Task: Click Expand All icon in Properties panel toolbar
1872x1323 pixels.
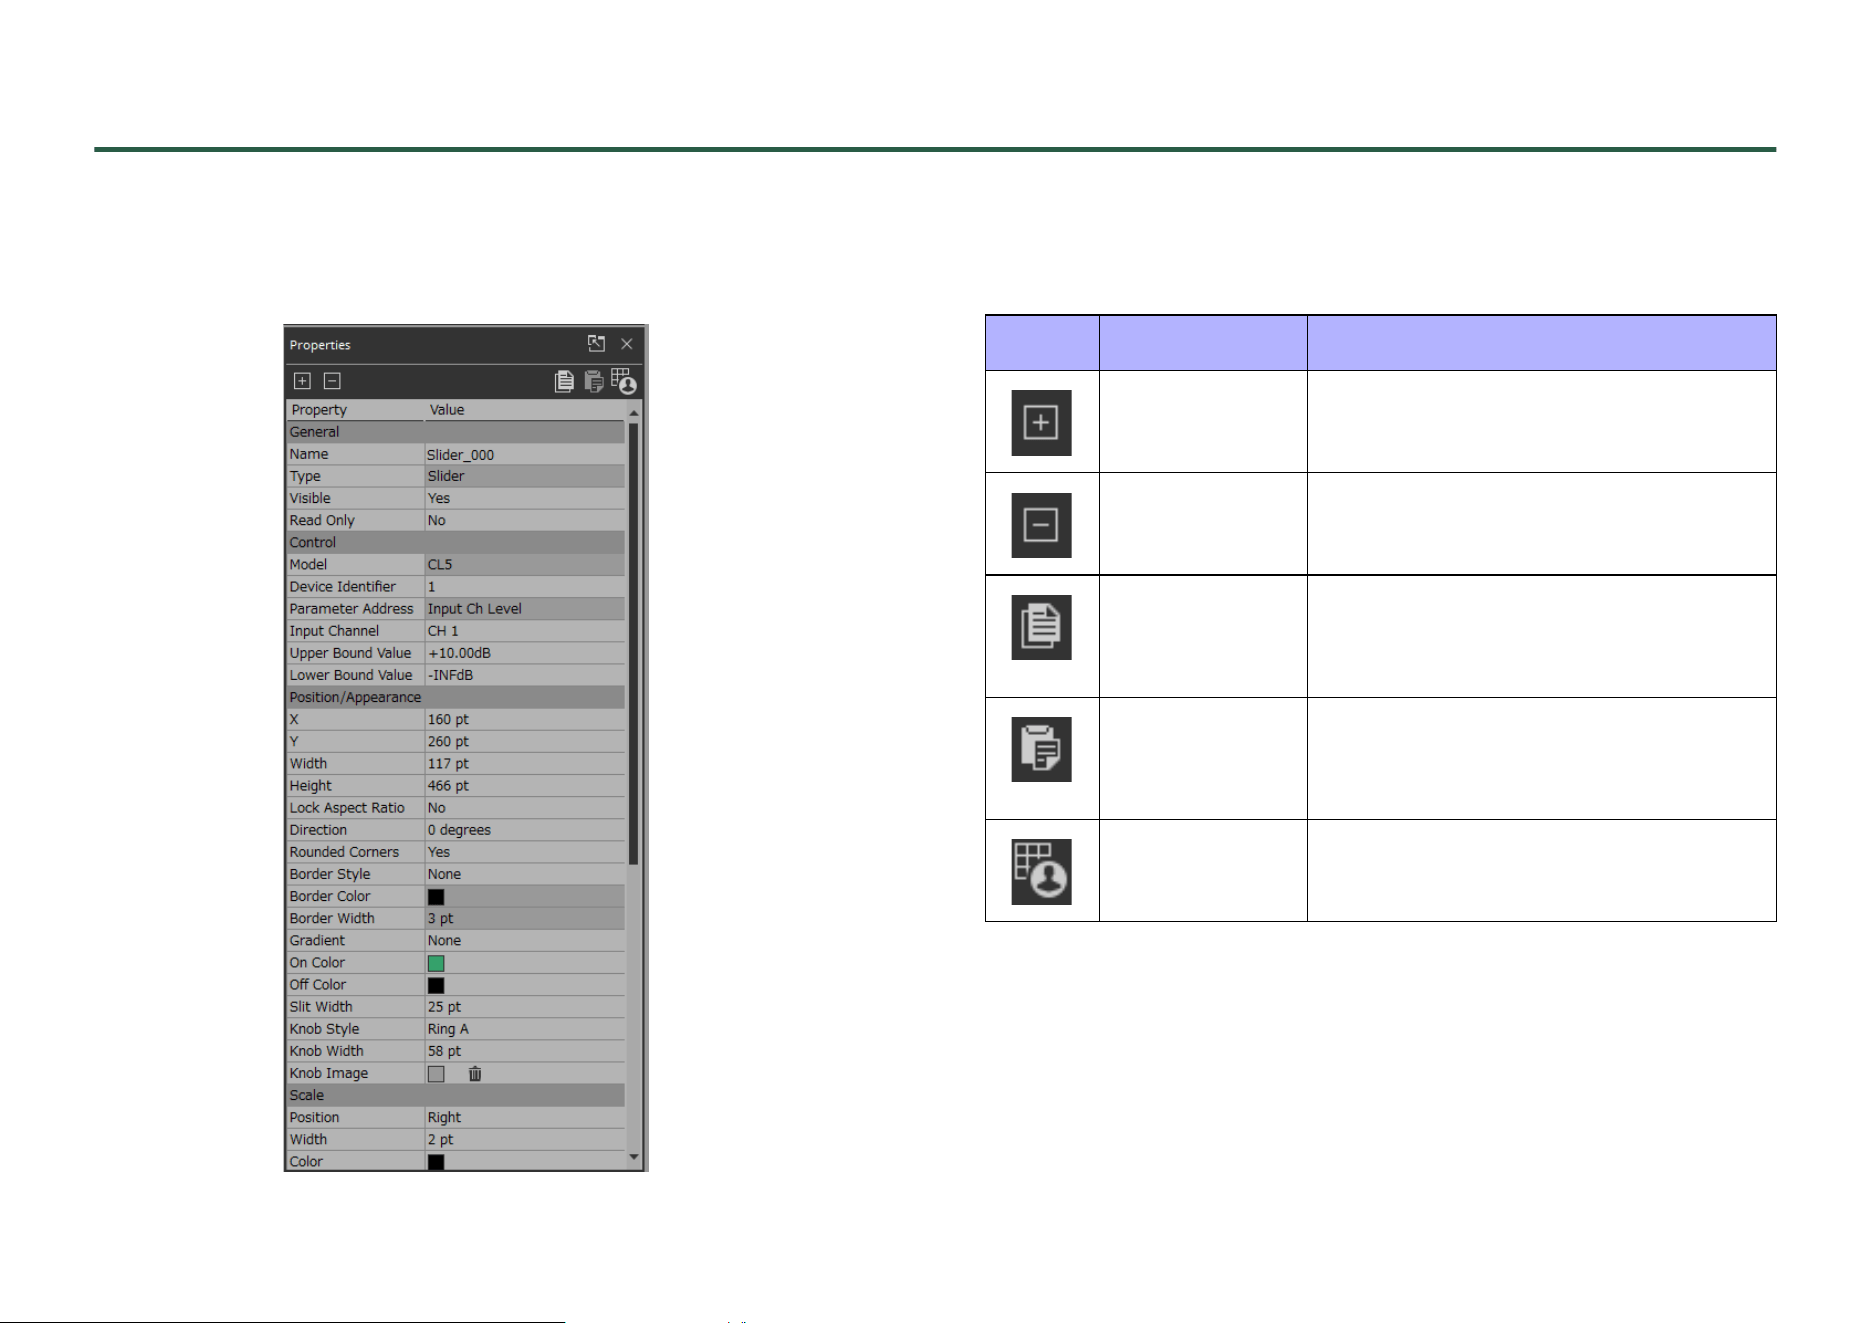Action: point(302,381)
